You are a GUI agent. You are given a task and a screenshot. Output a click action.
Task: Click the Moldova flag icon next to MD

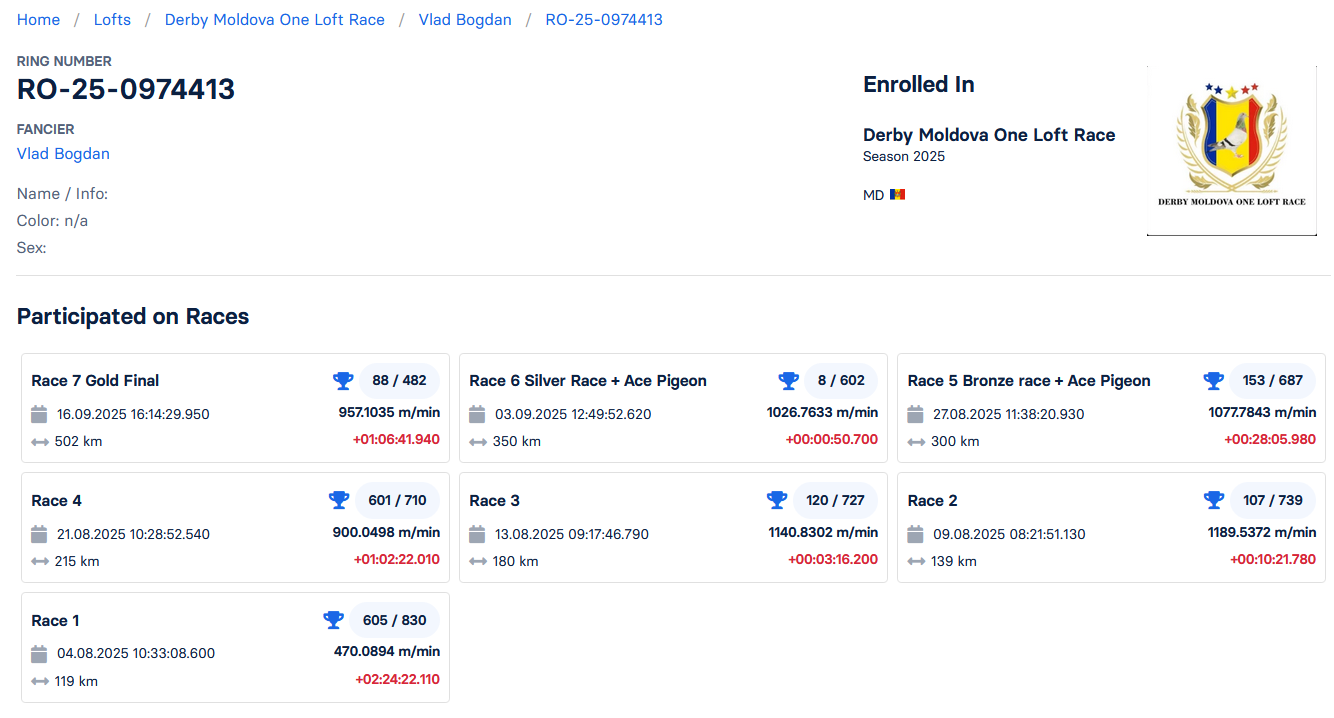click(897, 195)
